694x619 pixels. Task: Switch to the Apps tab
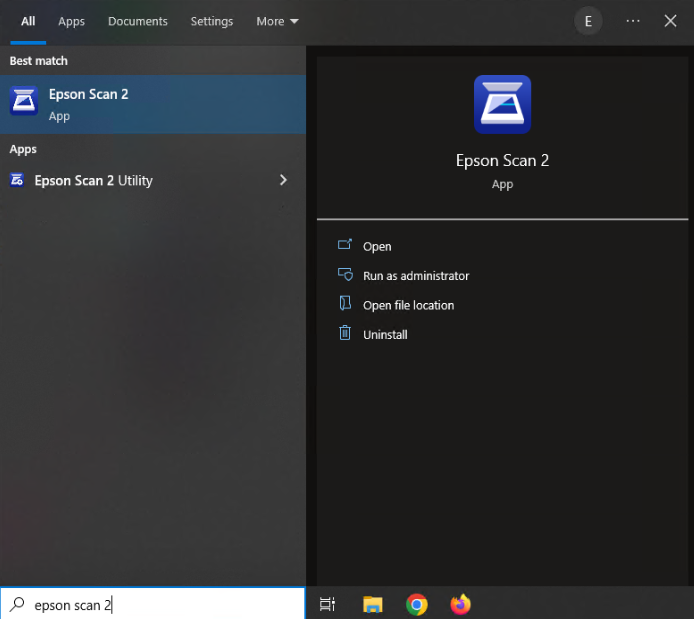coord(71,21)
